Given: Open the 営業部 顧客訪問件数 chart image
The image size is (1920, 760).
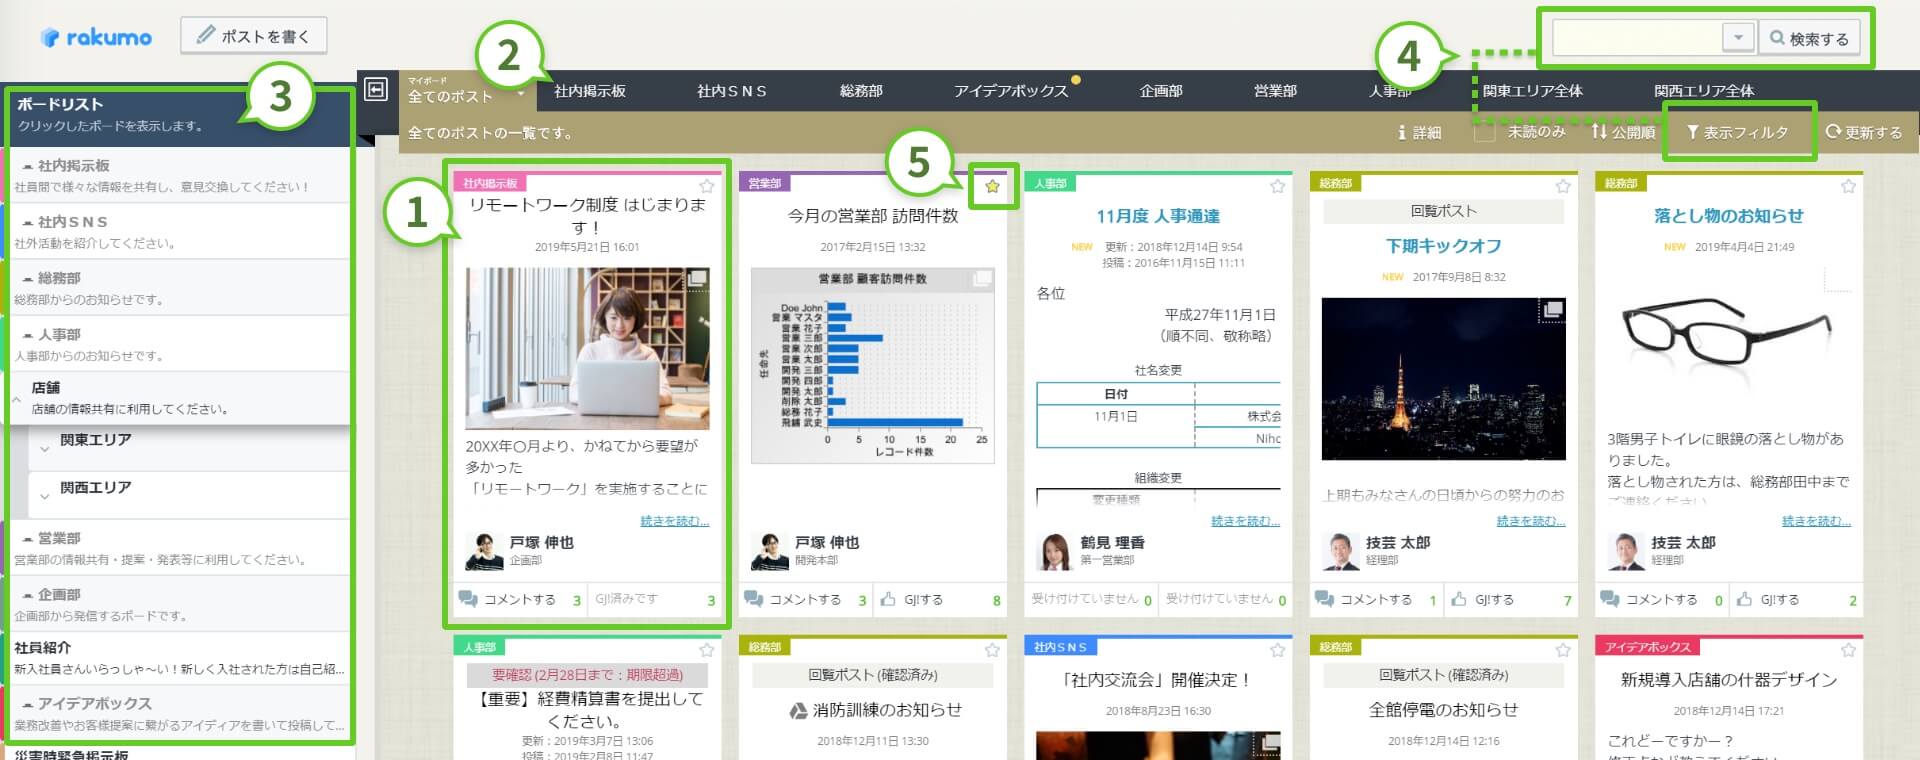Looking at the screenshot, I should (873, 365).
